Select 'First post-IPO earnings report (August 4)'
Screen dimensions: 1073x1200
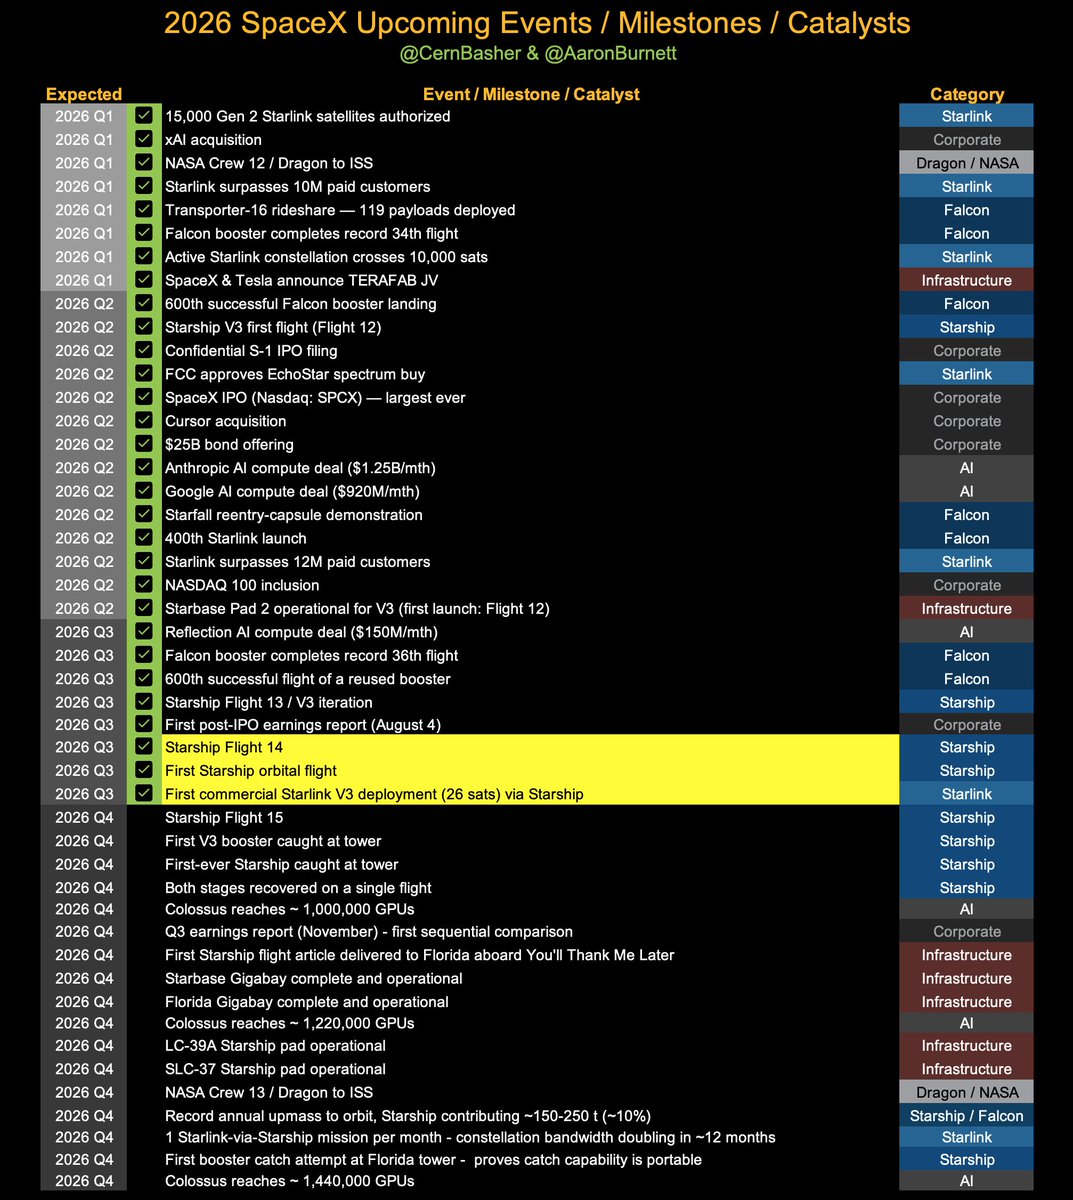click(303, 725)
